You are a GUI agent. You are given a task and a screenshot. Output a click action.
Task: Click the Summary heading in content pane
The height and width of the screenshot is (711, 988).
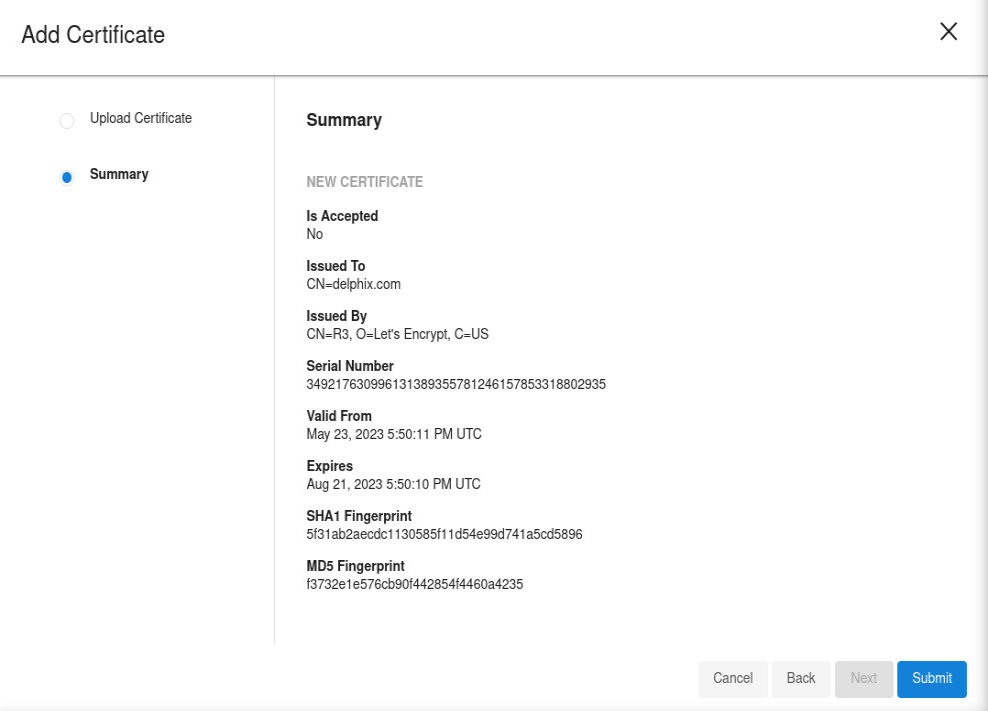344,120
